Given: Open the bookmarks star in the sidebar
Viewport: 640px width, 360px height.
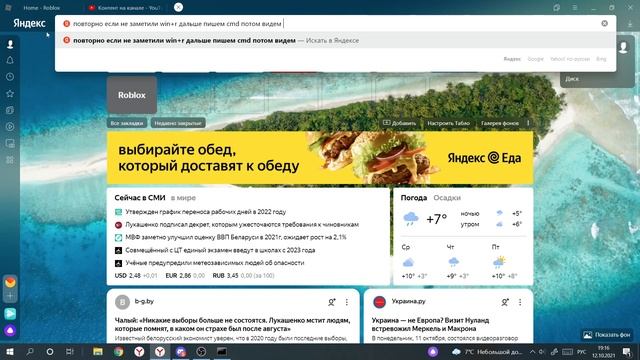Looking at the screenshot, I should point(10,93).
